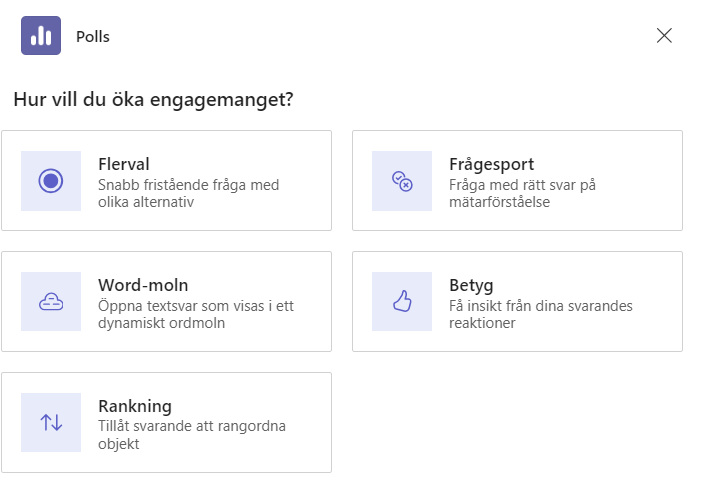This screenshot has width=704, height=480.
Task: Choose the Frågesport title text
Action: click(492, 164)
